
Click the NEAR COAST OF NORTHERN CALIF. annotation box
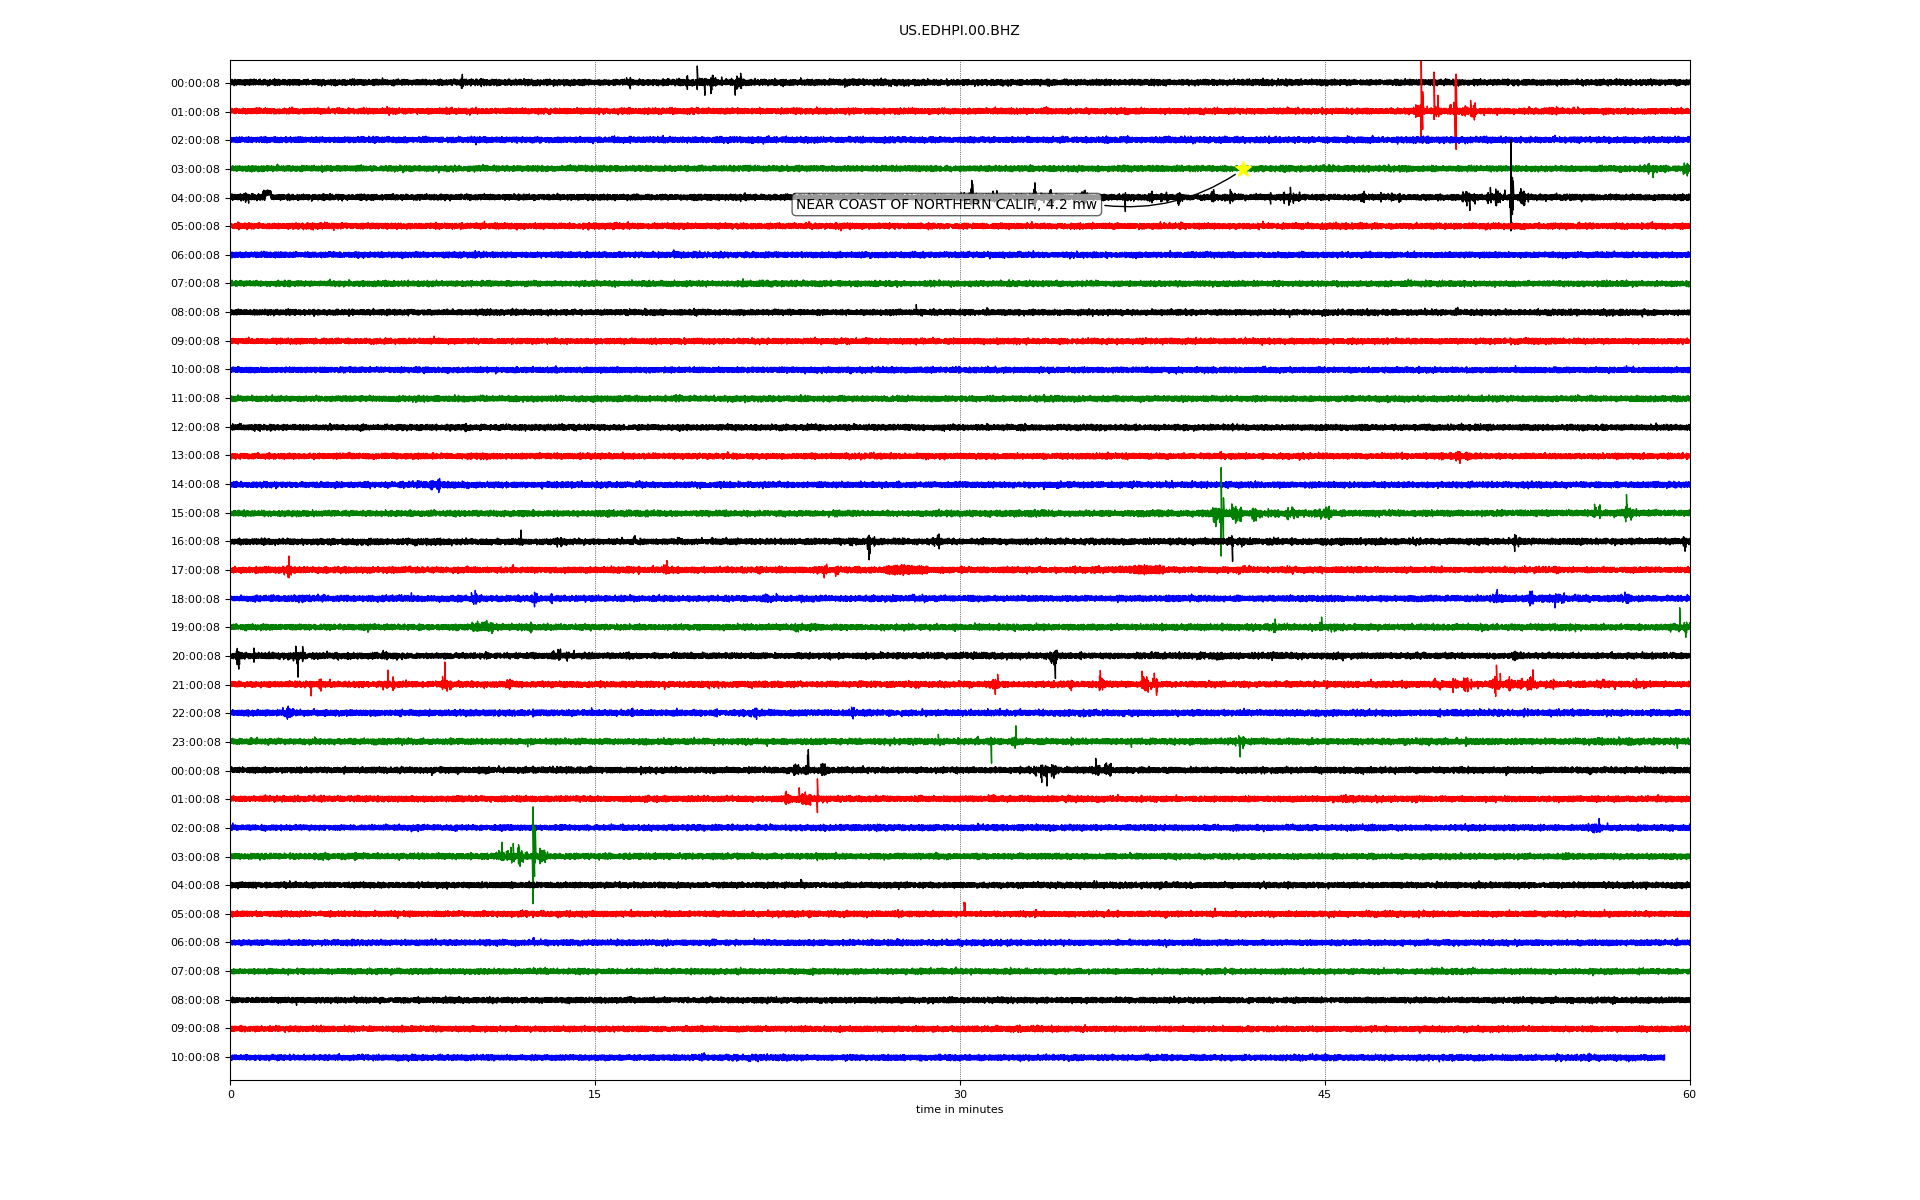[x=946, y=205]
